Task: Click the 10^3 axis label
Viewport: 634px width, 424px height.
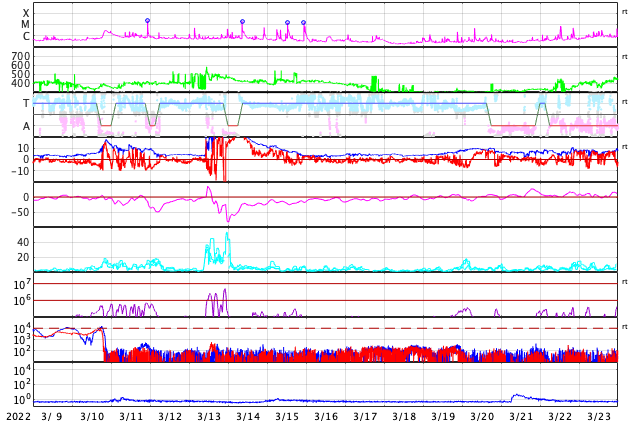Action: pyautogui.click(x=22, y=340)
